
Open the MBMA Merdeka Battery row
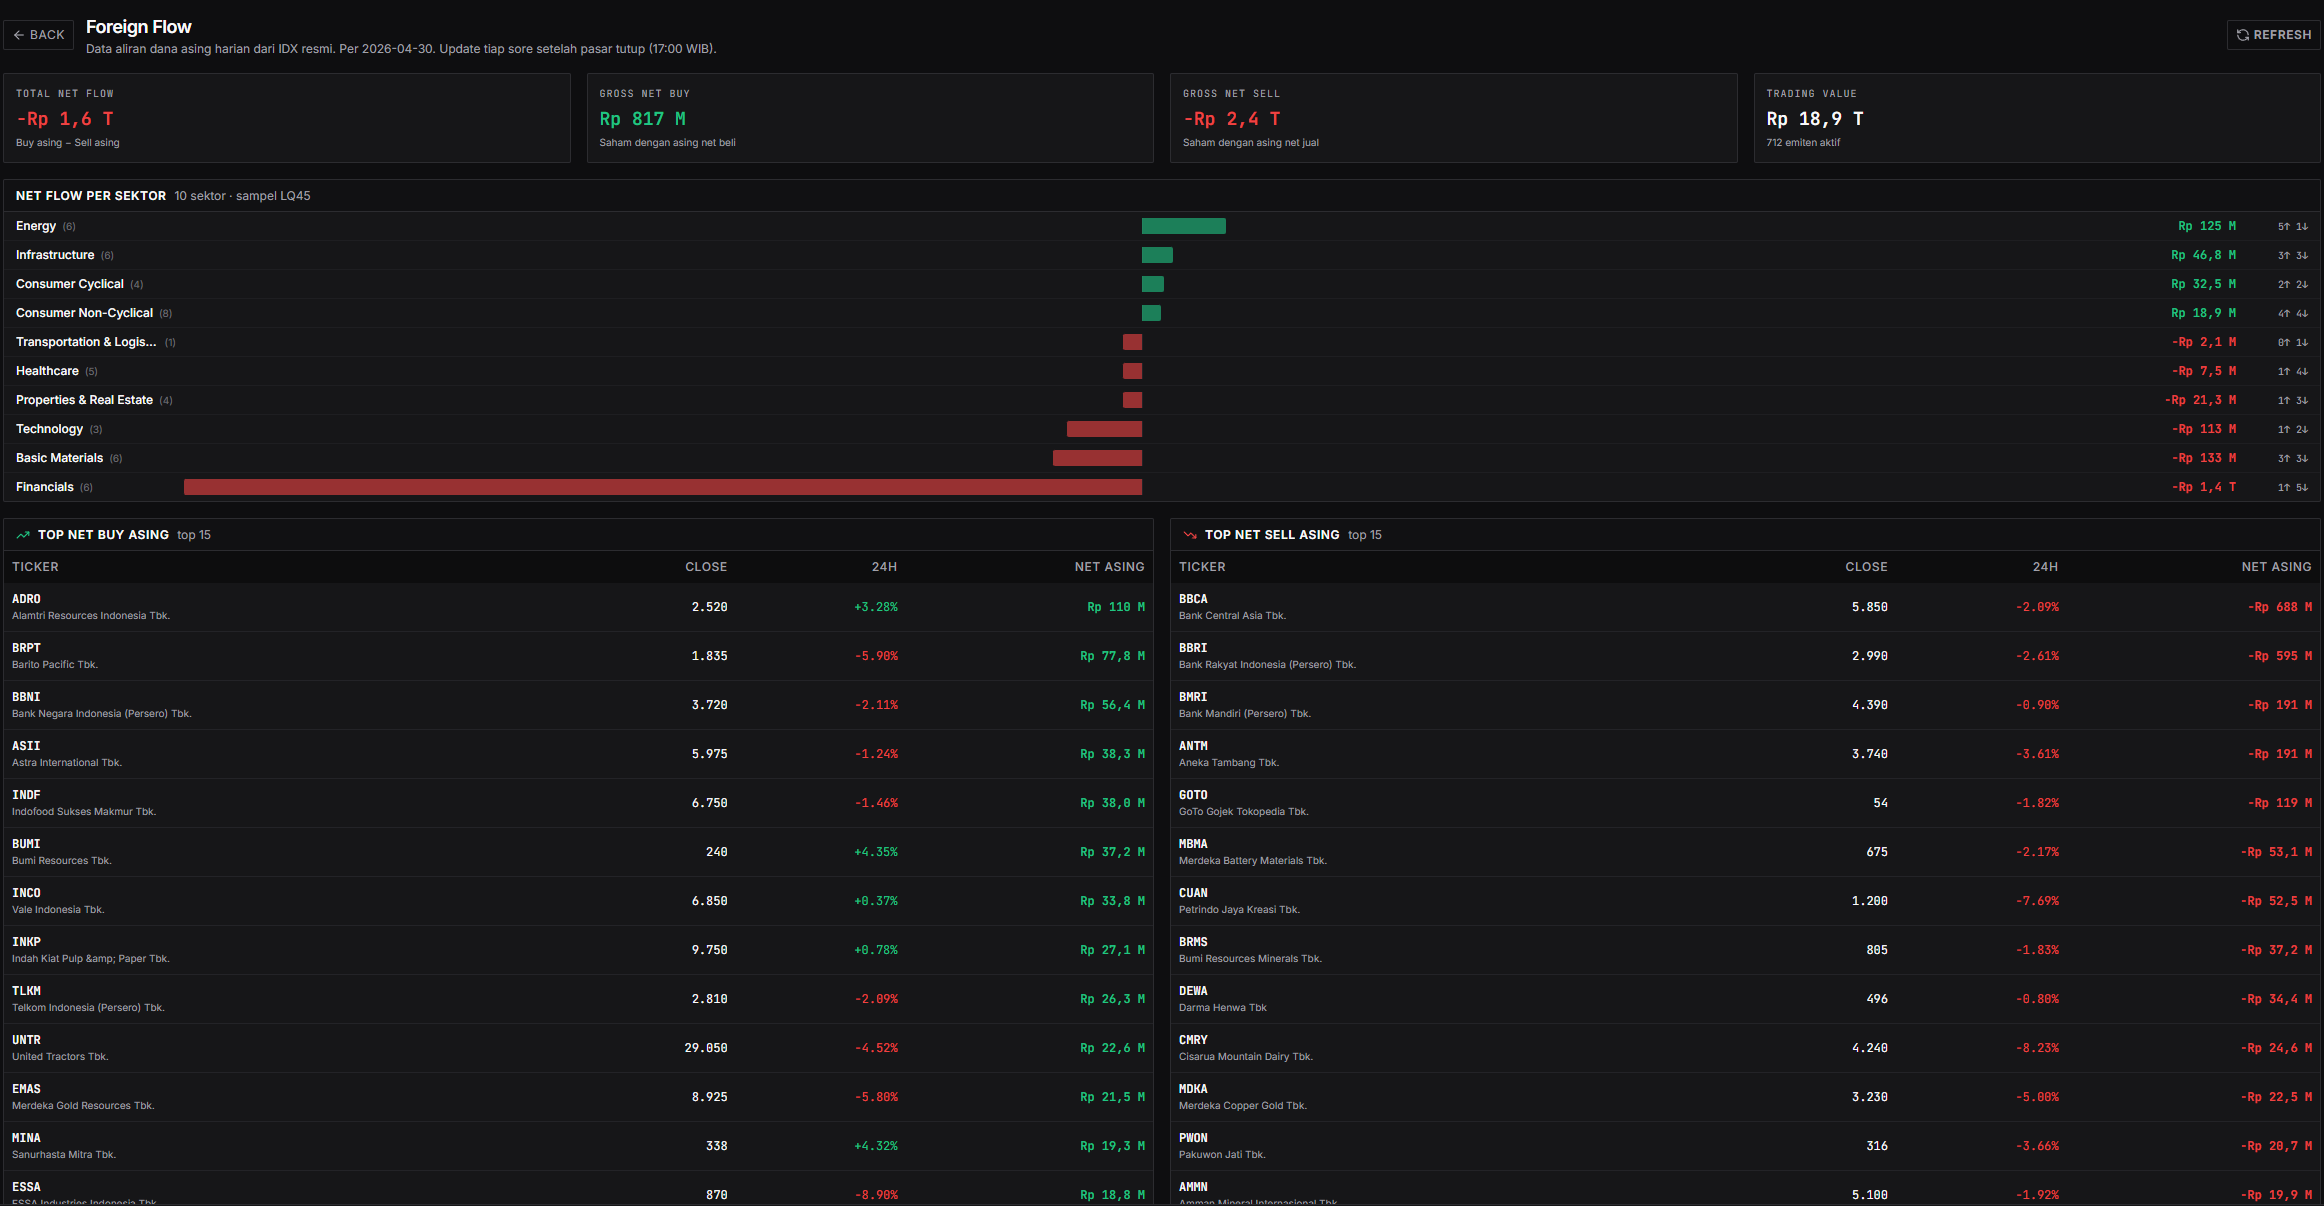(1745, 852)
